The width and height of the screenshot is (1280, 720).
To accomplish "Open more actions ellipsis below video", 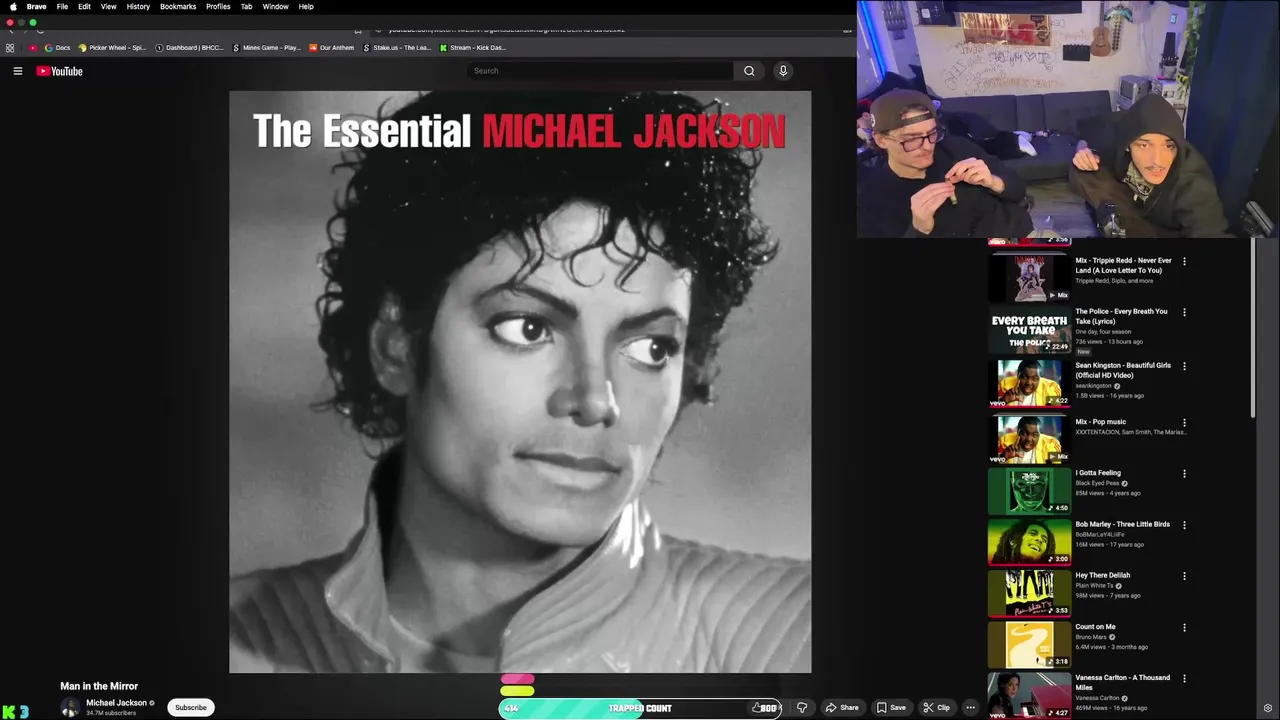I will tap(970, 708).
